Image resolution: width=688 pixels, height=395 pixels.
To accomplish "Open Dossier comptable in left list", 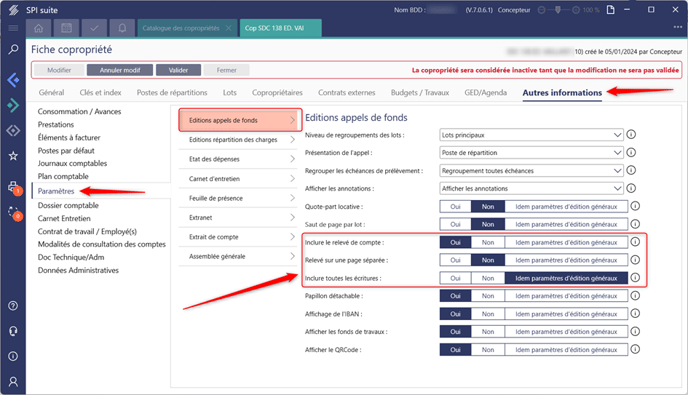I will (68, 205).
